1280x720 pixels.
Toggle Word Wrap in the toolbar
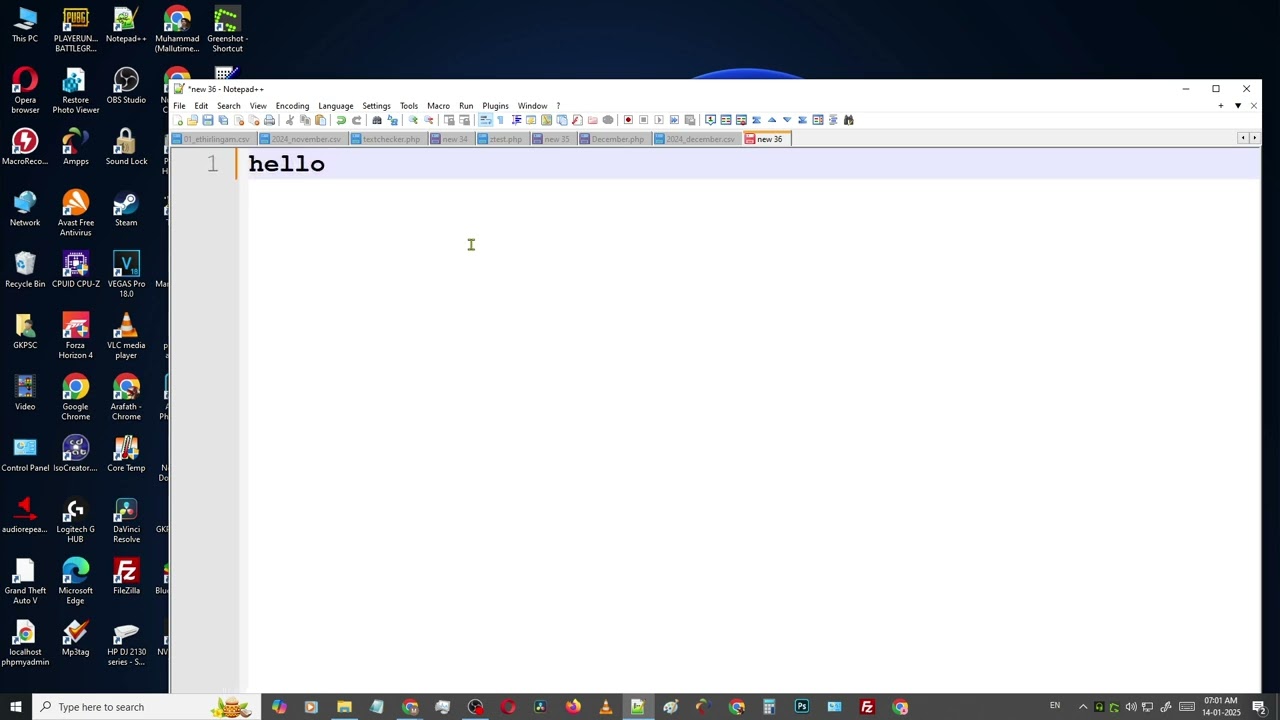pos(485,120)
